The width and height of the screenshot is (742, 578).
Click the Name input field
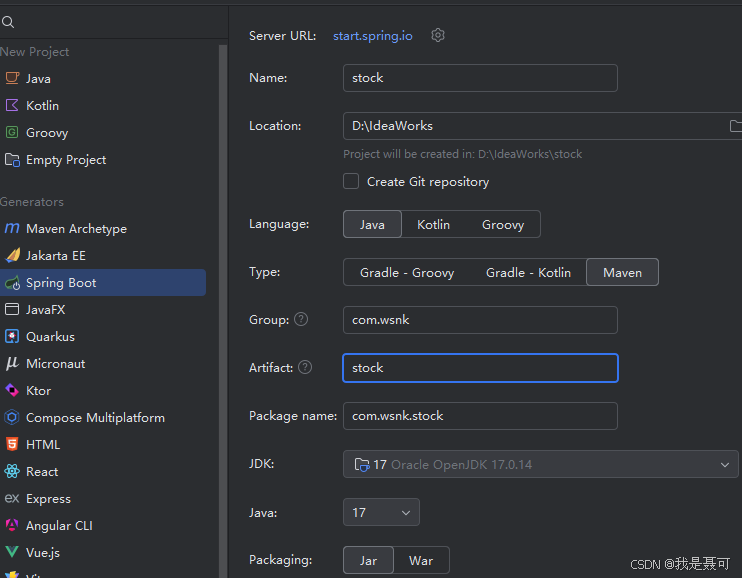click(x=480, y=78)
